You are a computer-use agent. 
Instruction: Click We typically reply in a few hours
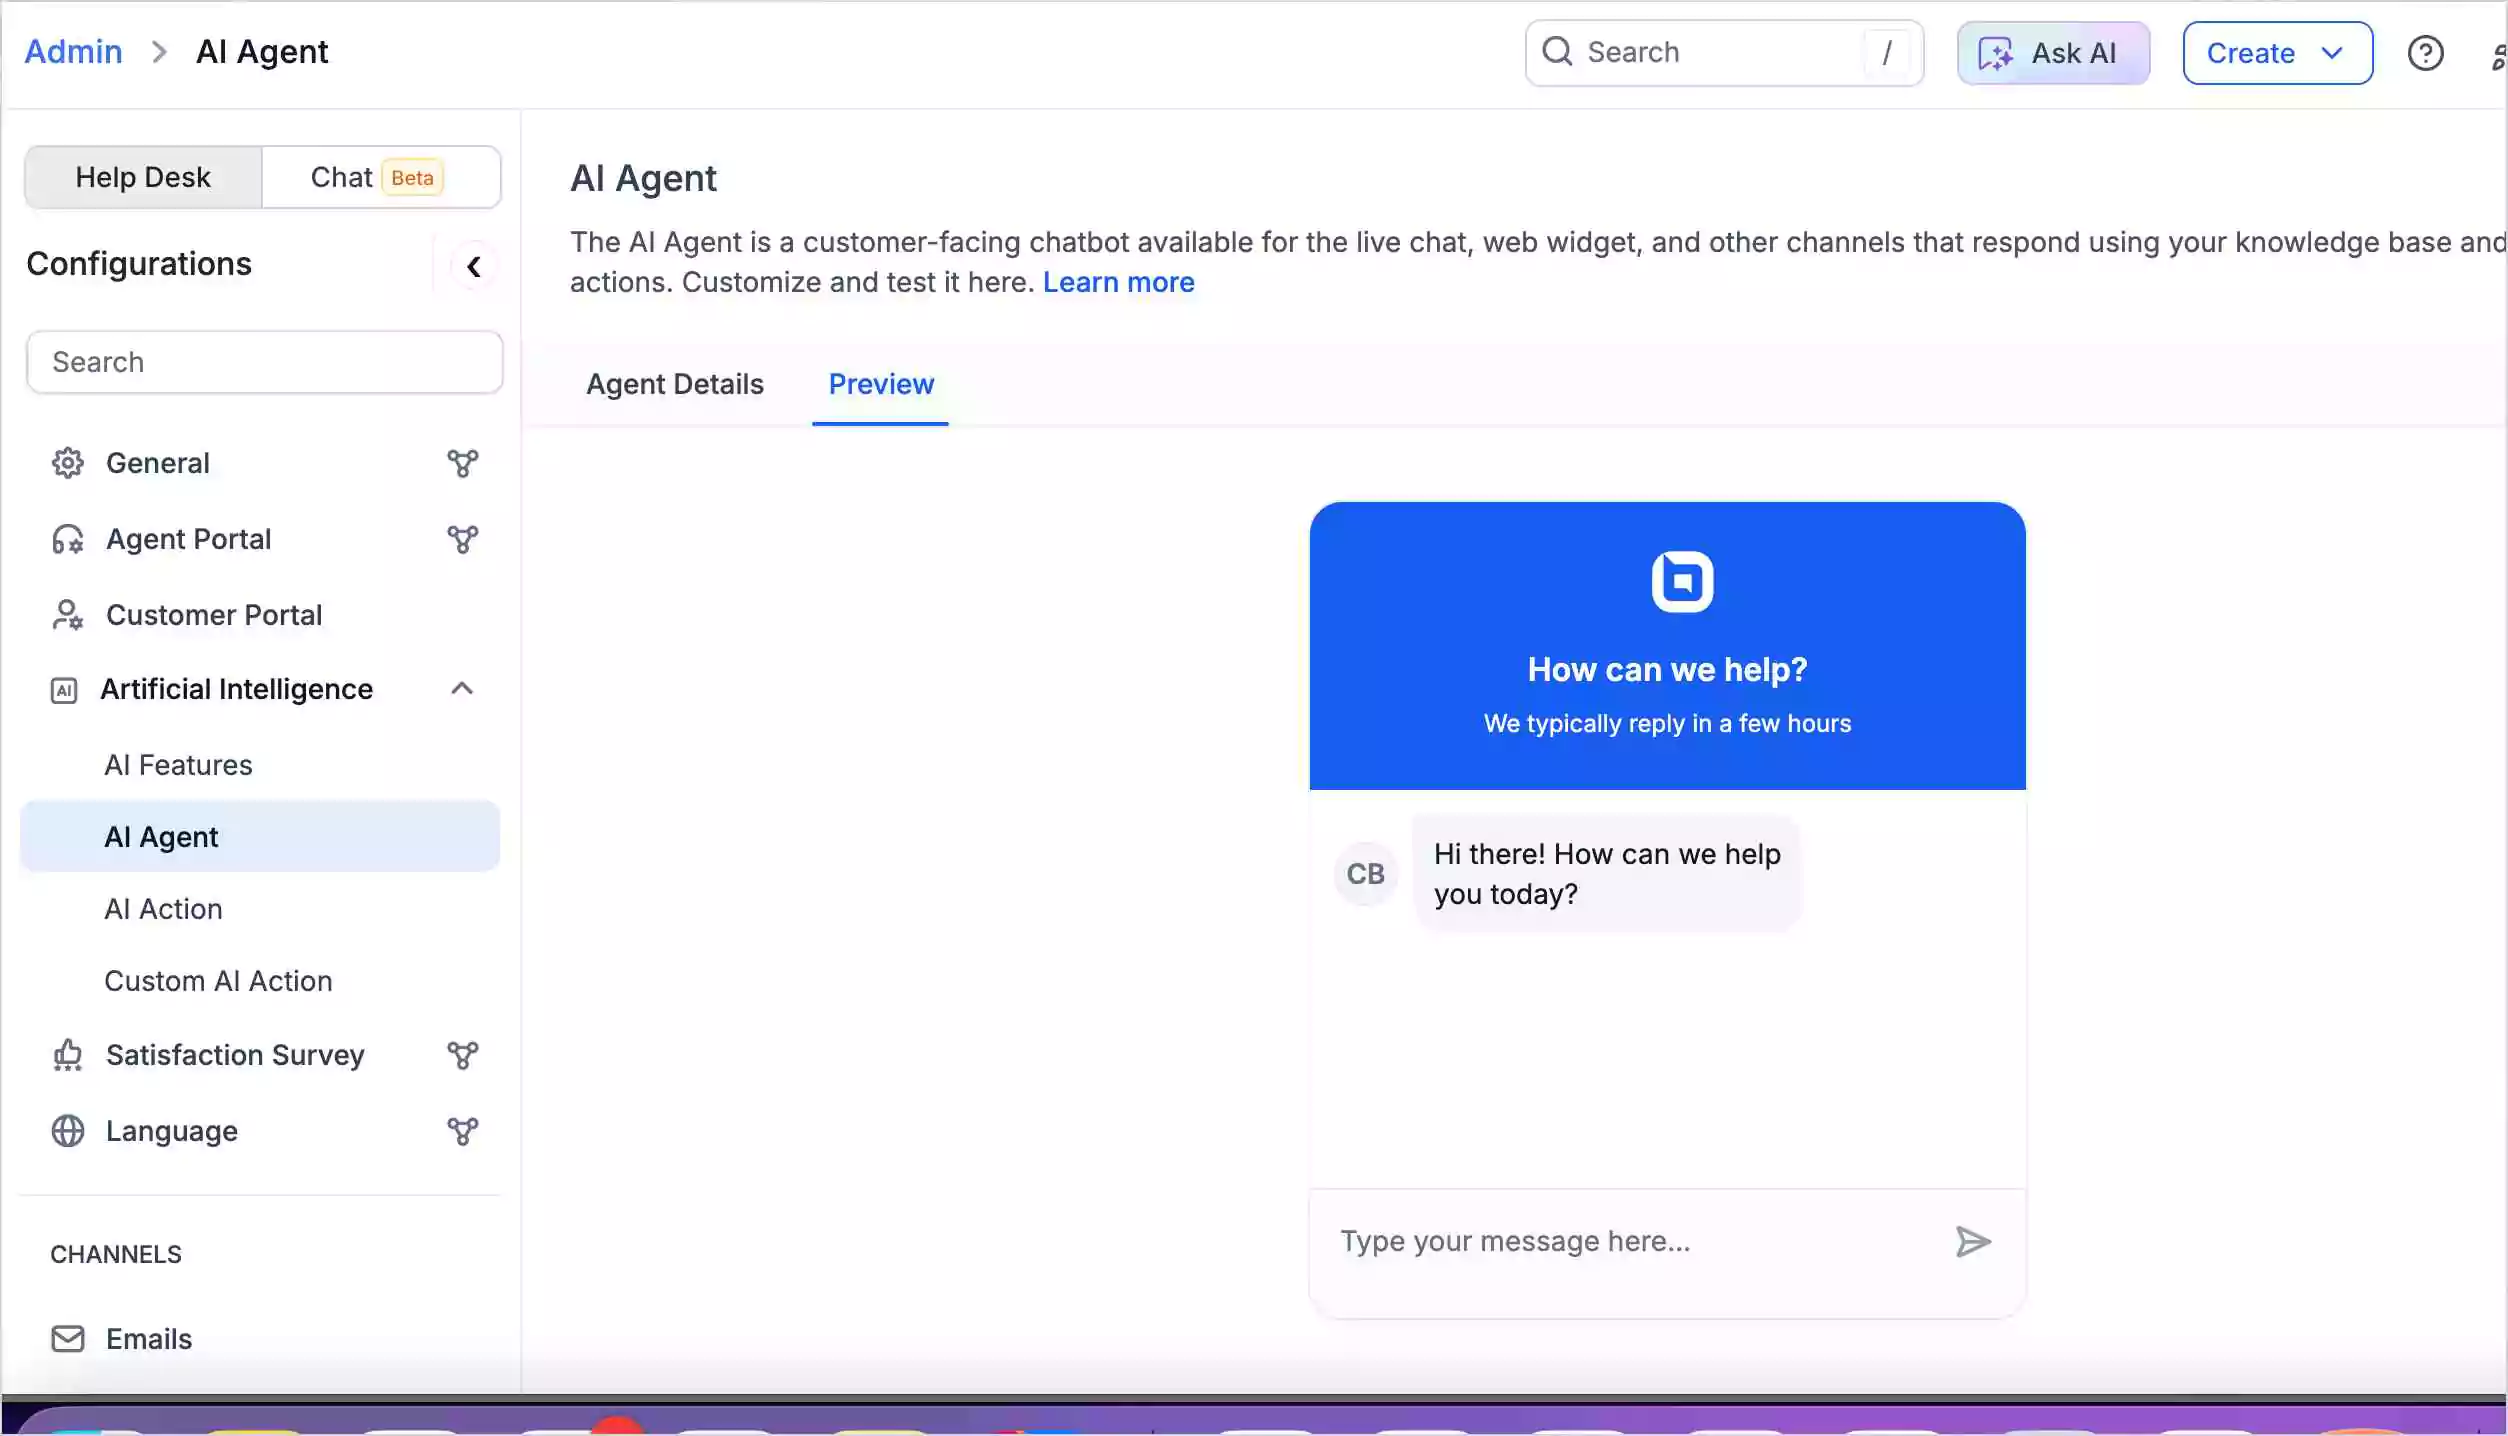click(1667, 723)
